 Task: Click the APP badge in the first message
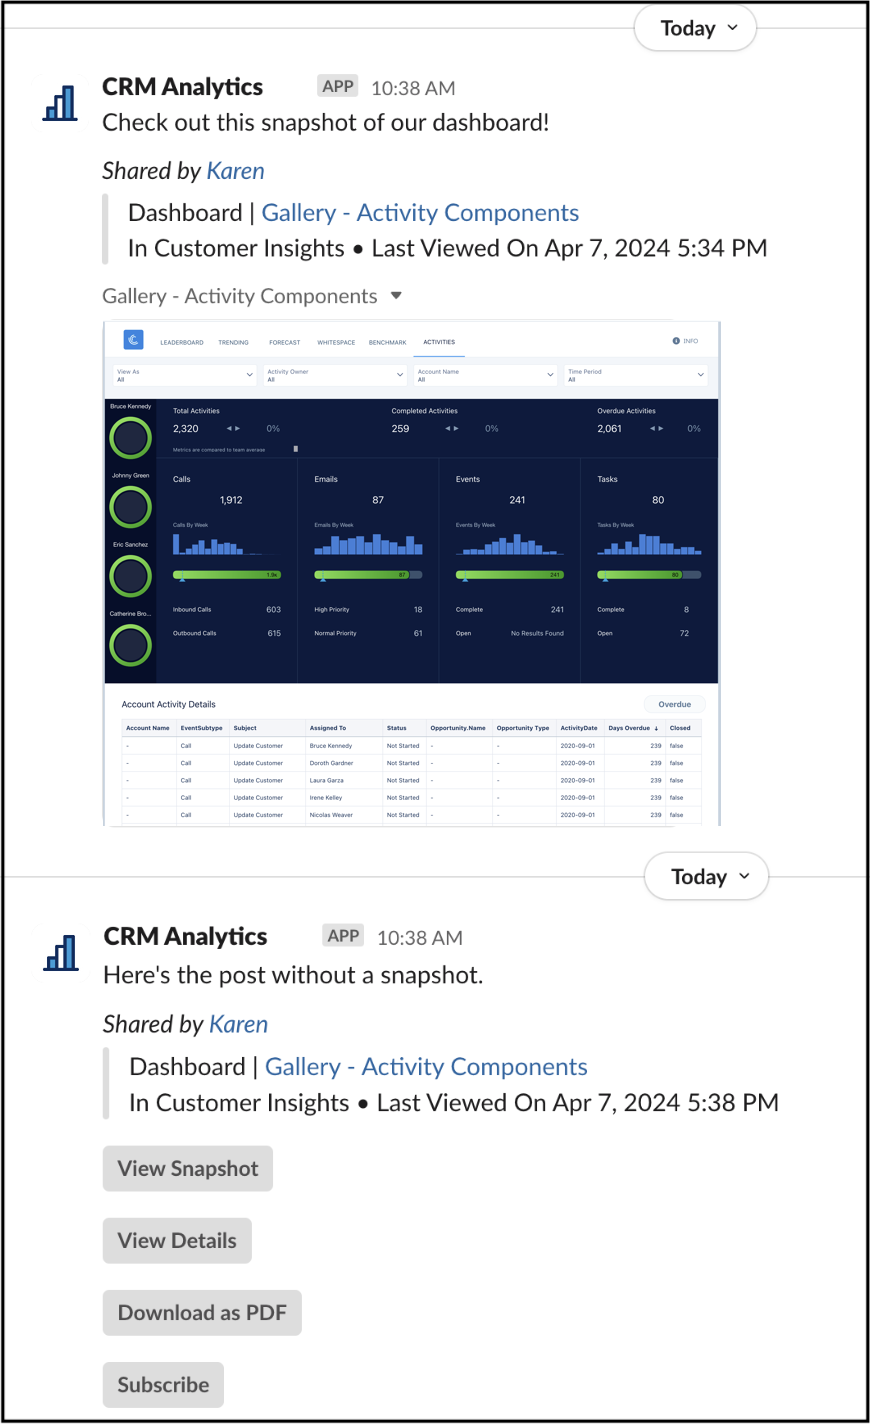coord(338,86)
